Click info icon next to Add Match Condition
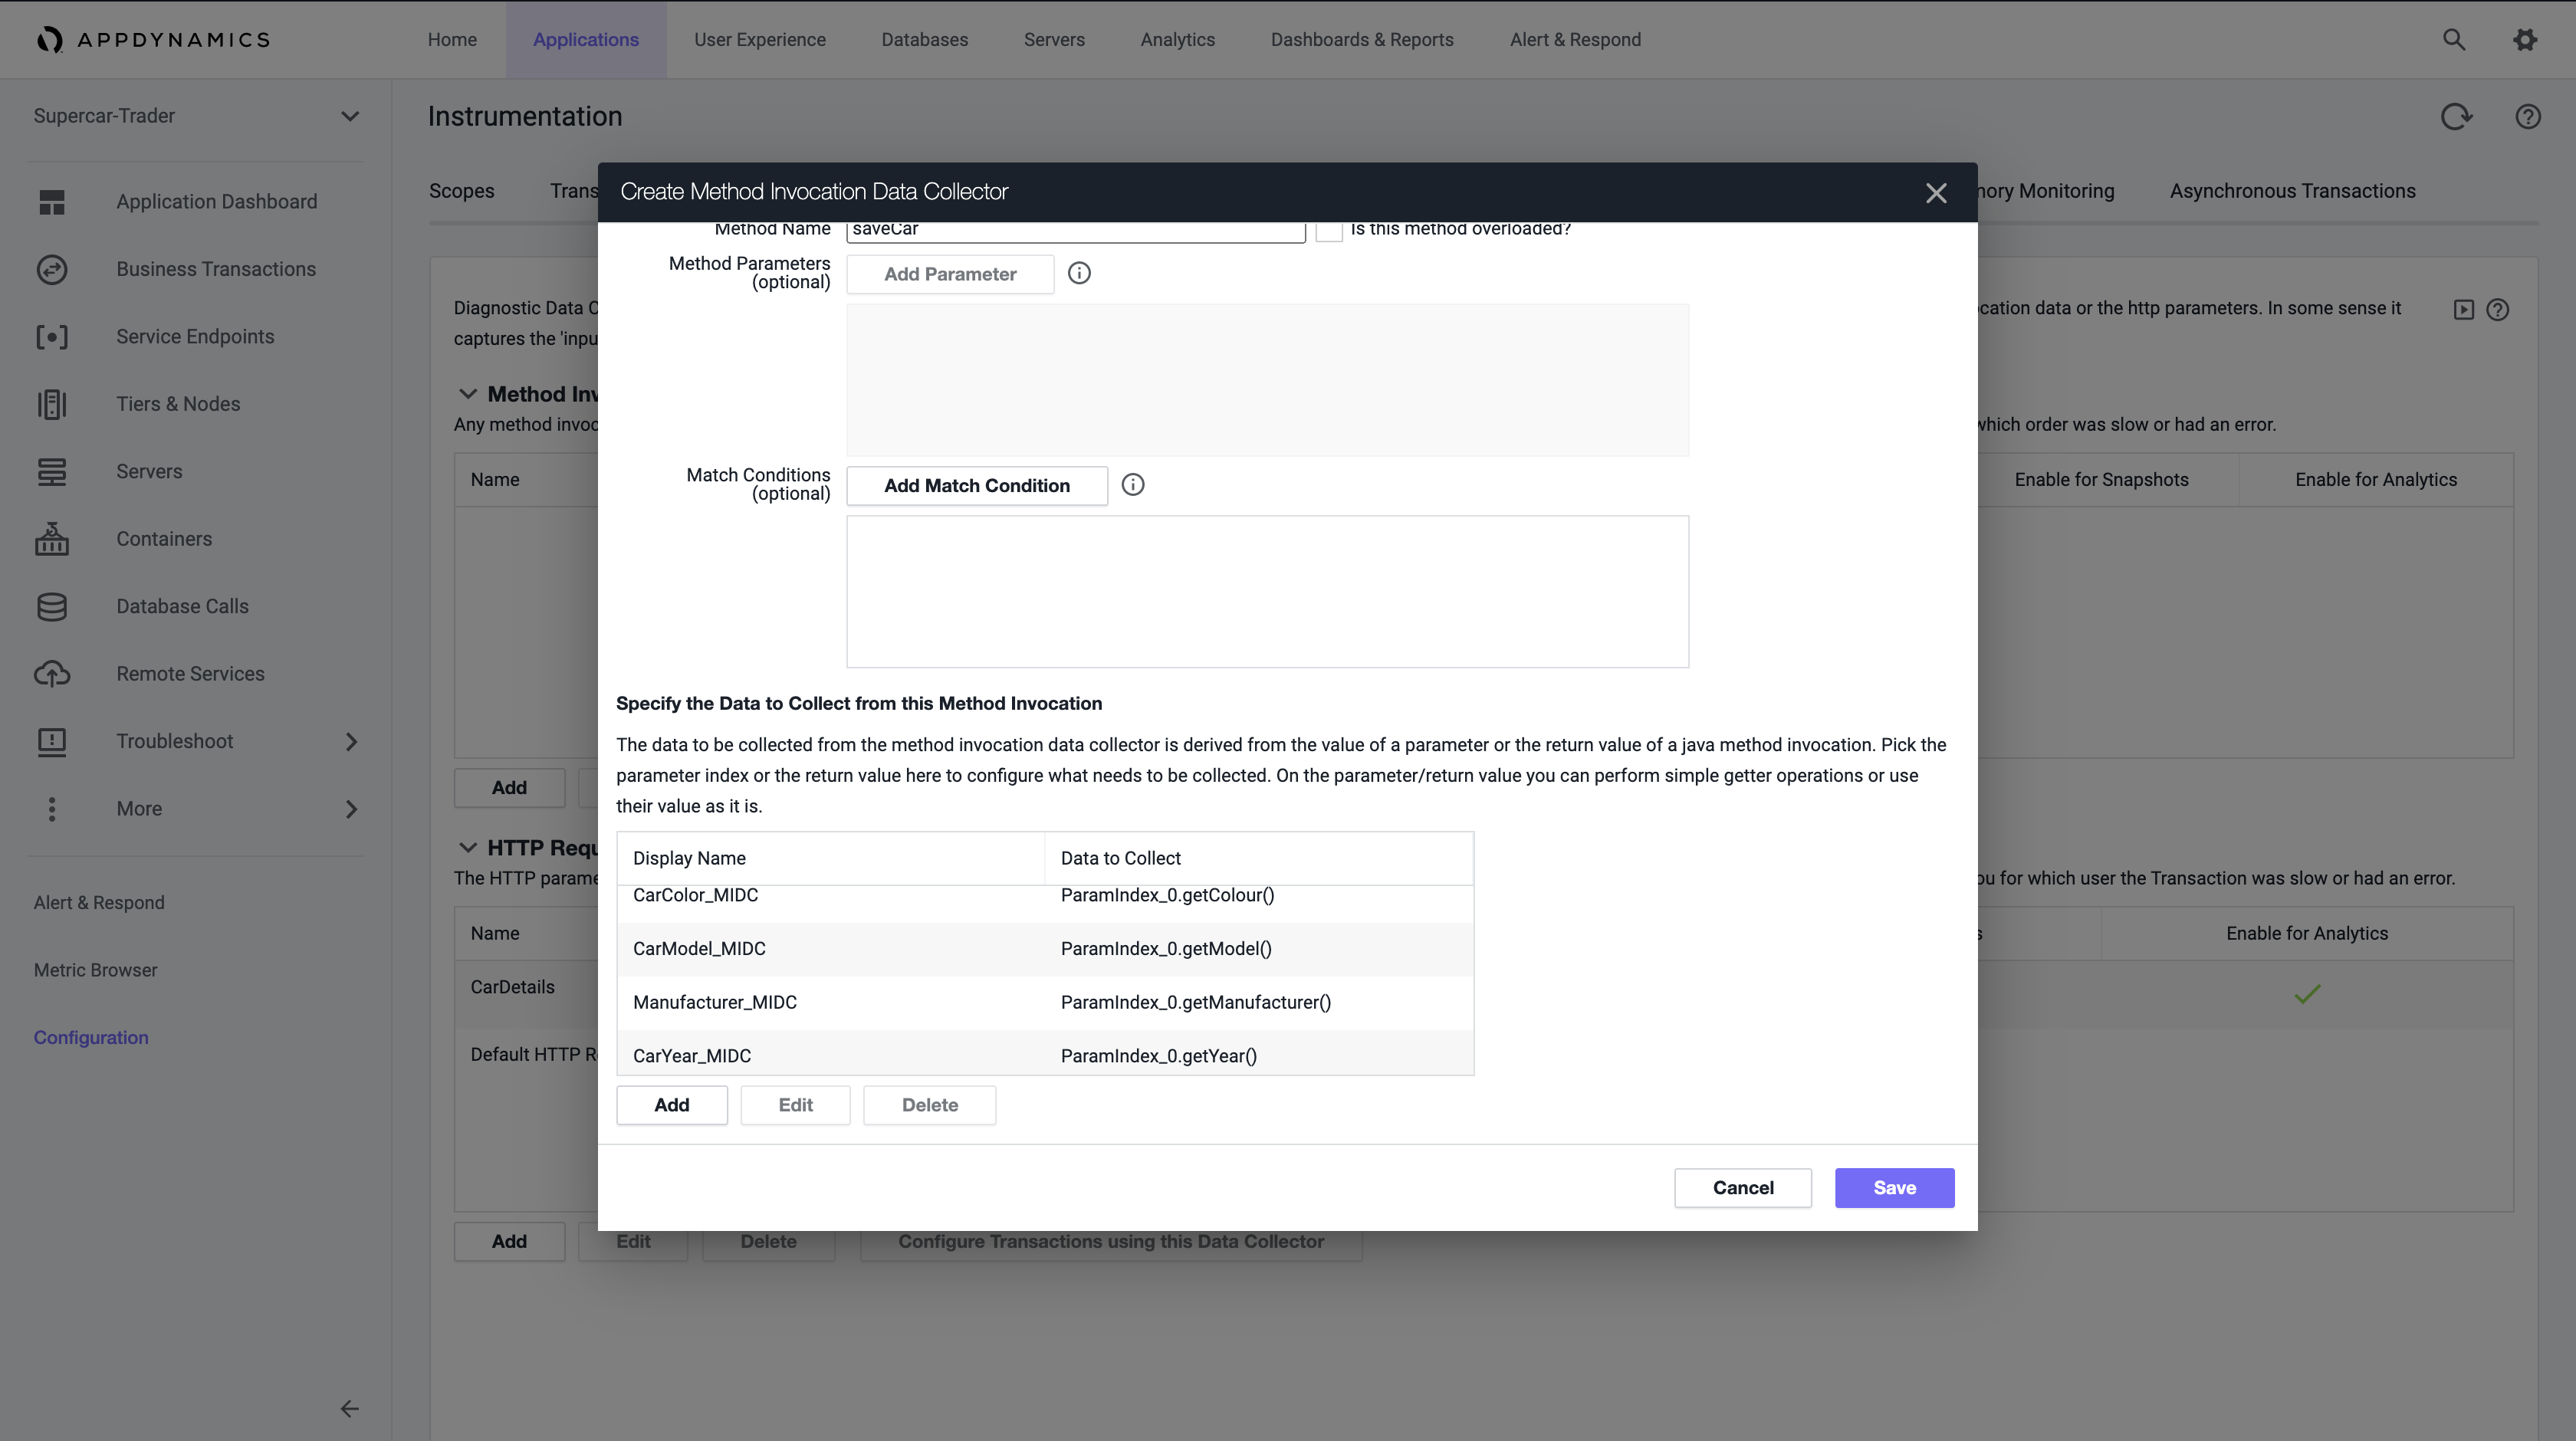 [x=1133, y=485]
